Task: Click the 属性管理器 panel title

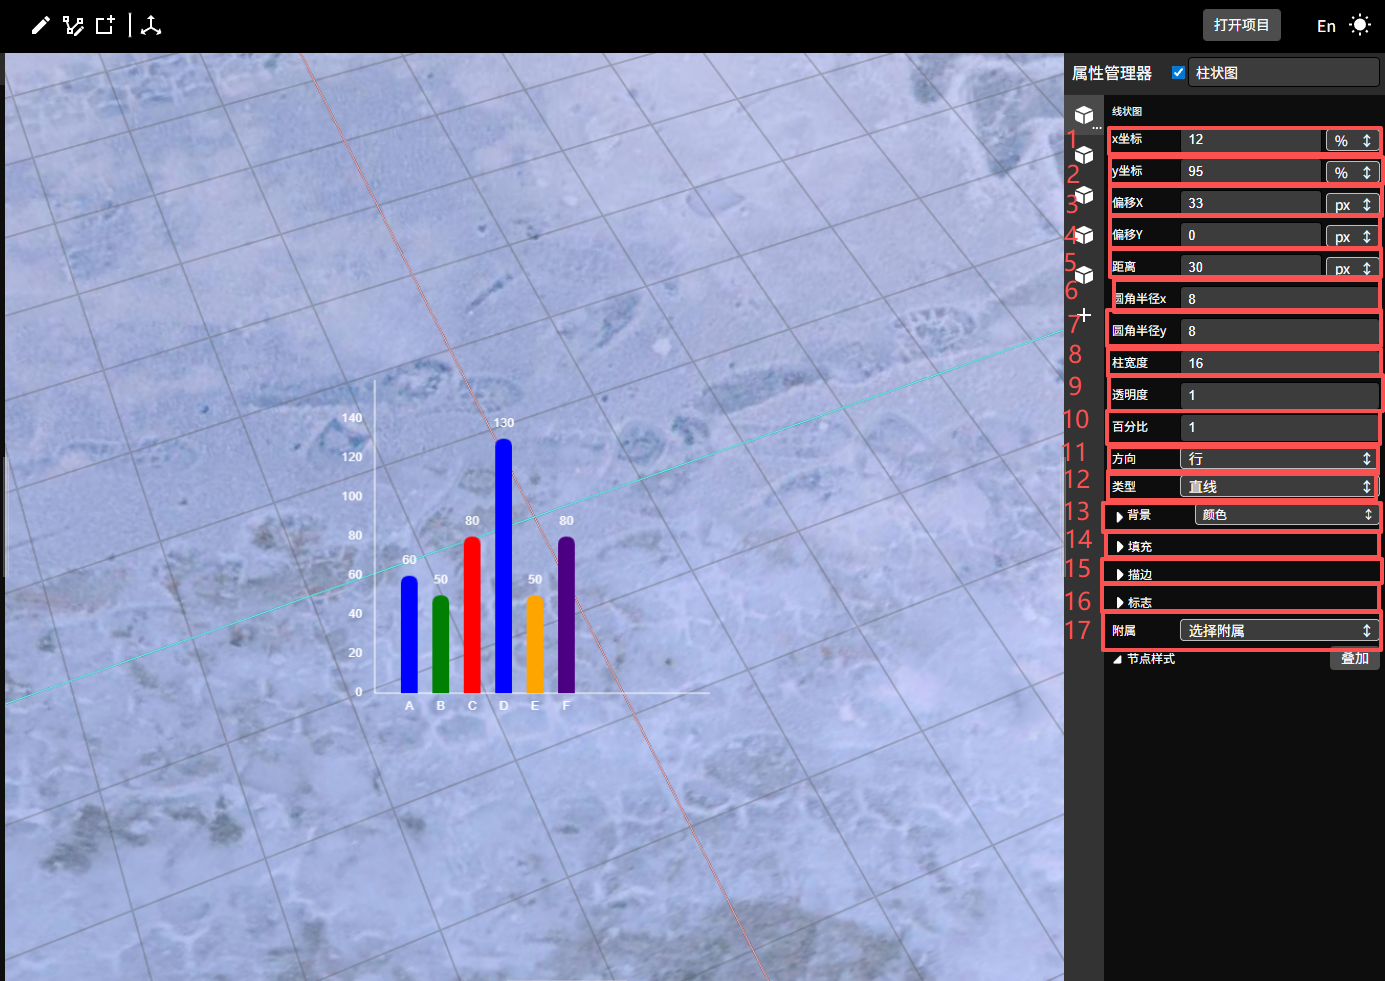Action: click(x=1112, y=73)
